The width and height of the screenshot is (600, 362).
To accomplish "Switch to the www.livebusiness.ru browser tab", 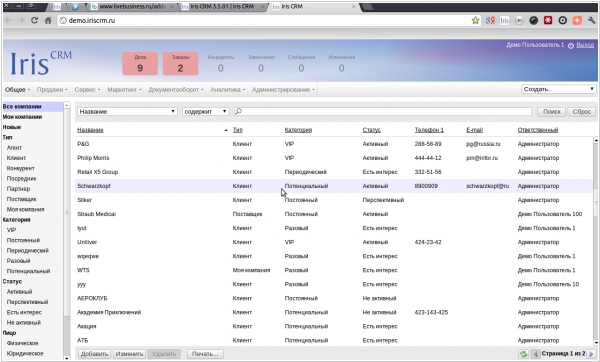I will pos(133,7).
